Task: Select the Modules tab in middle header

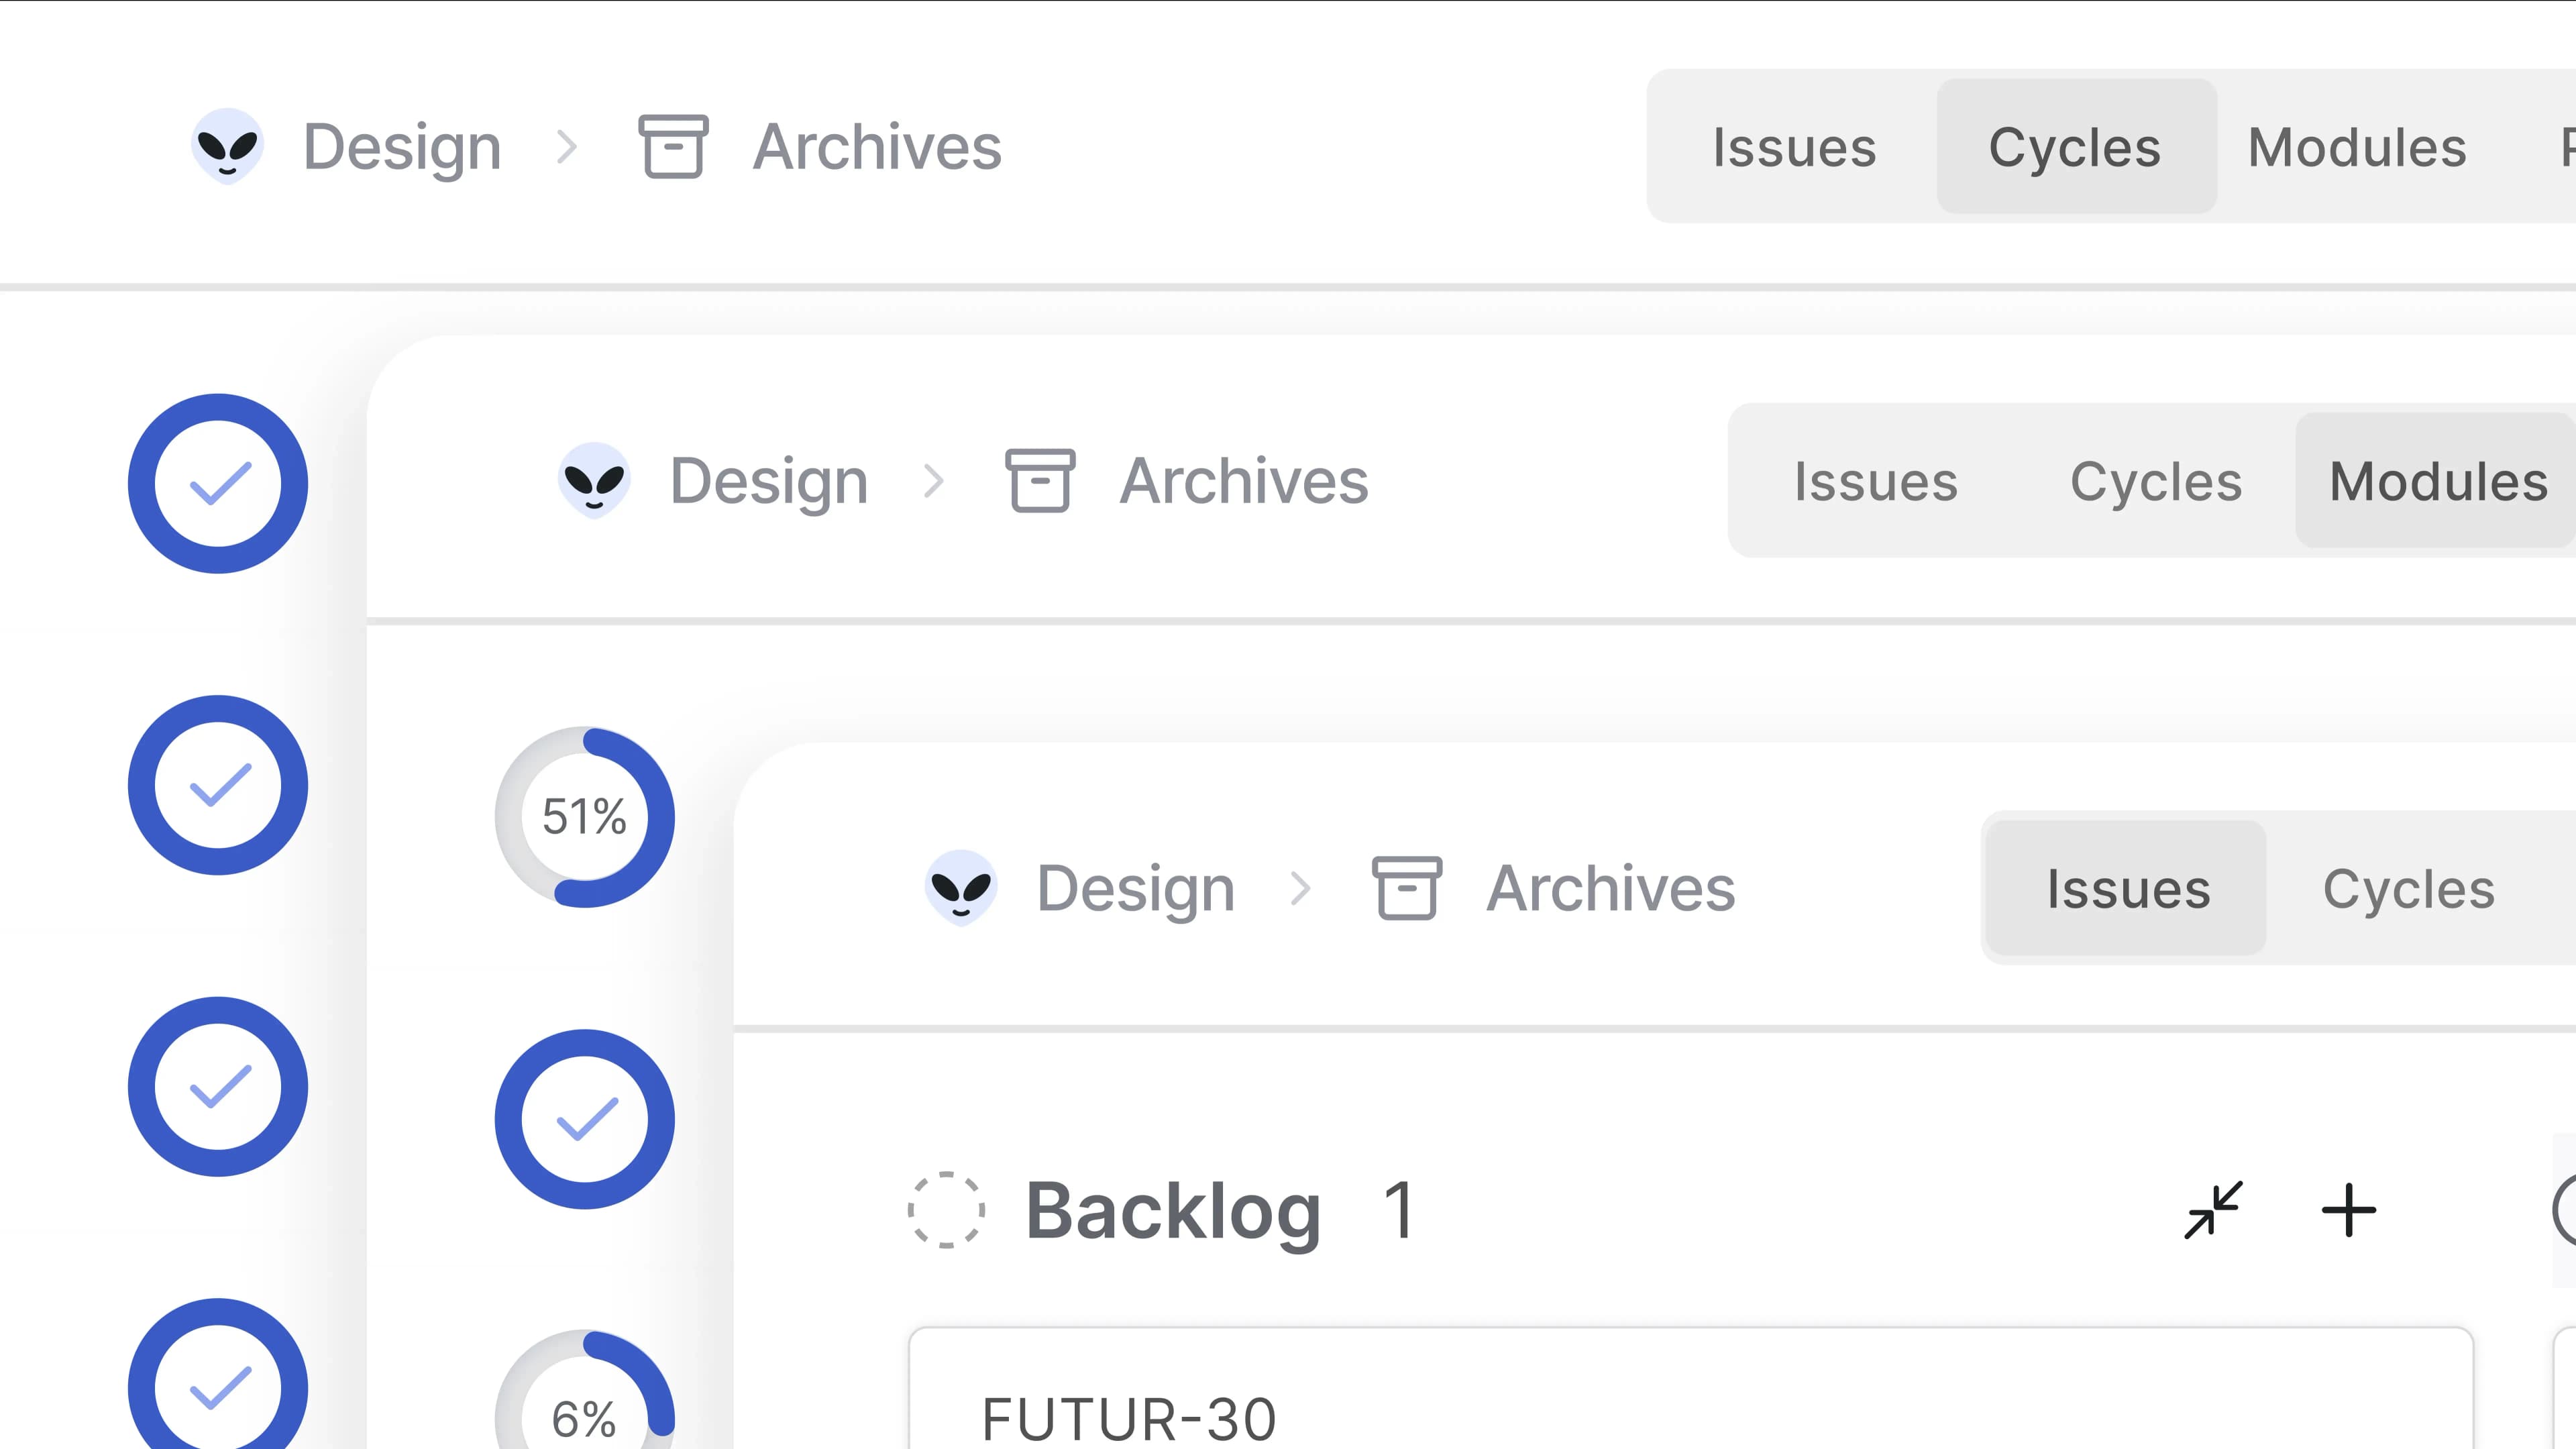Action: [2437, 481]
